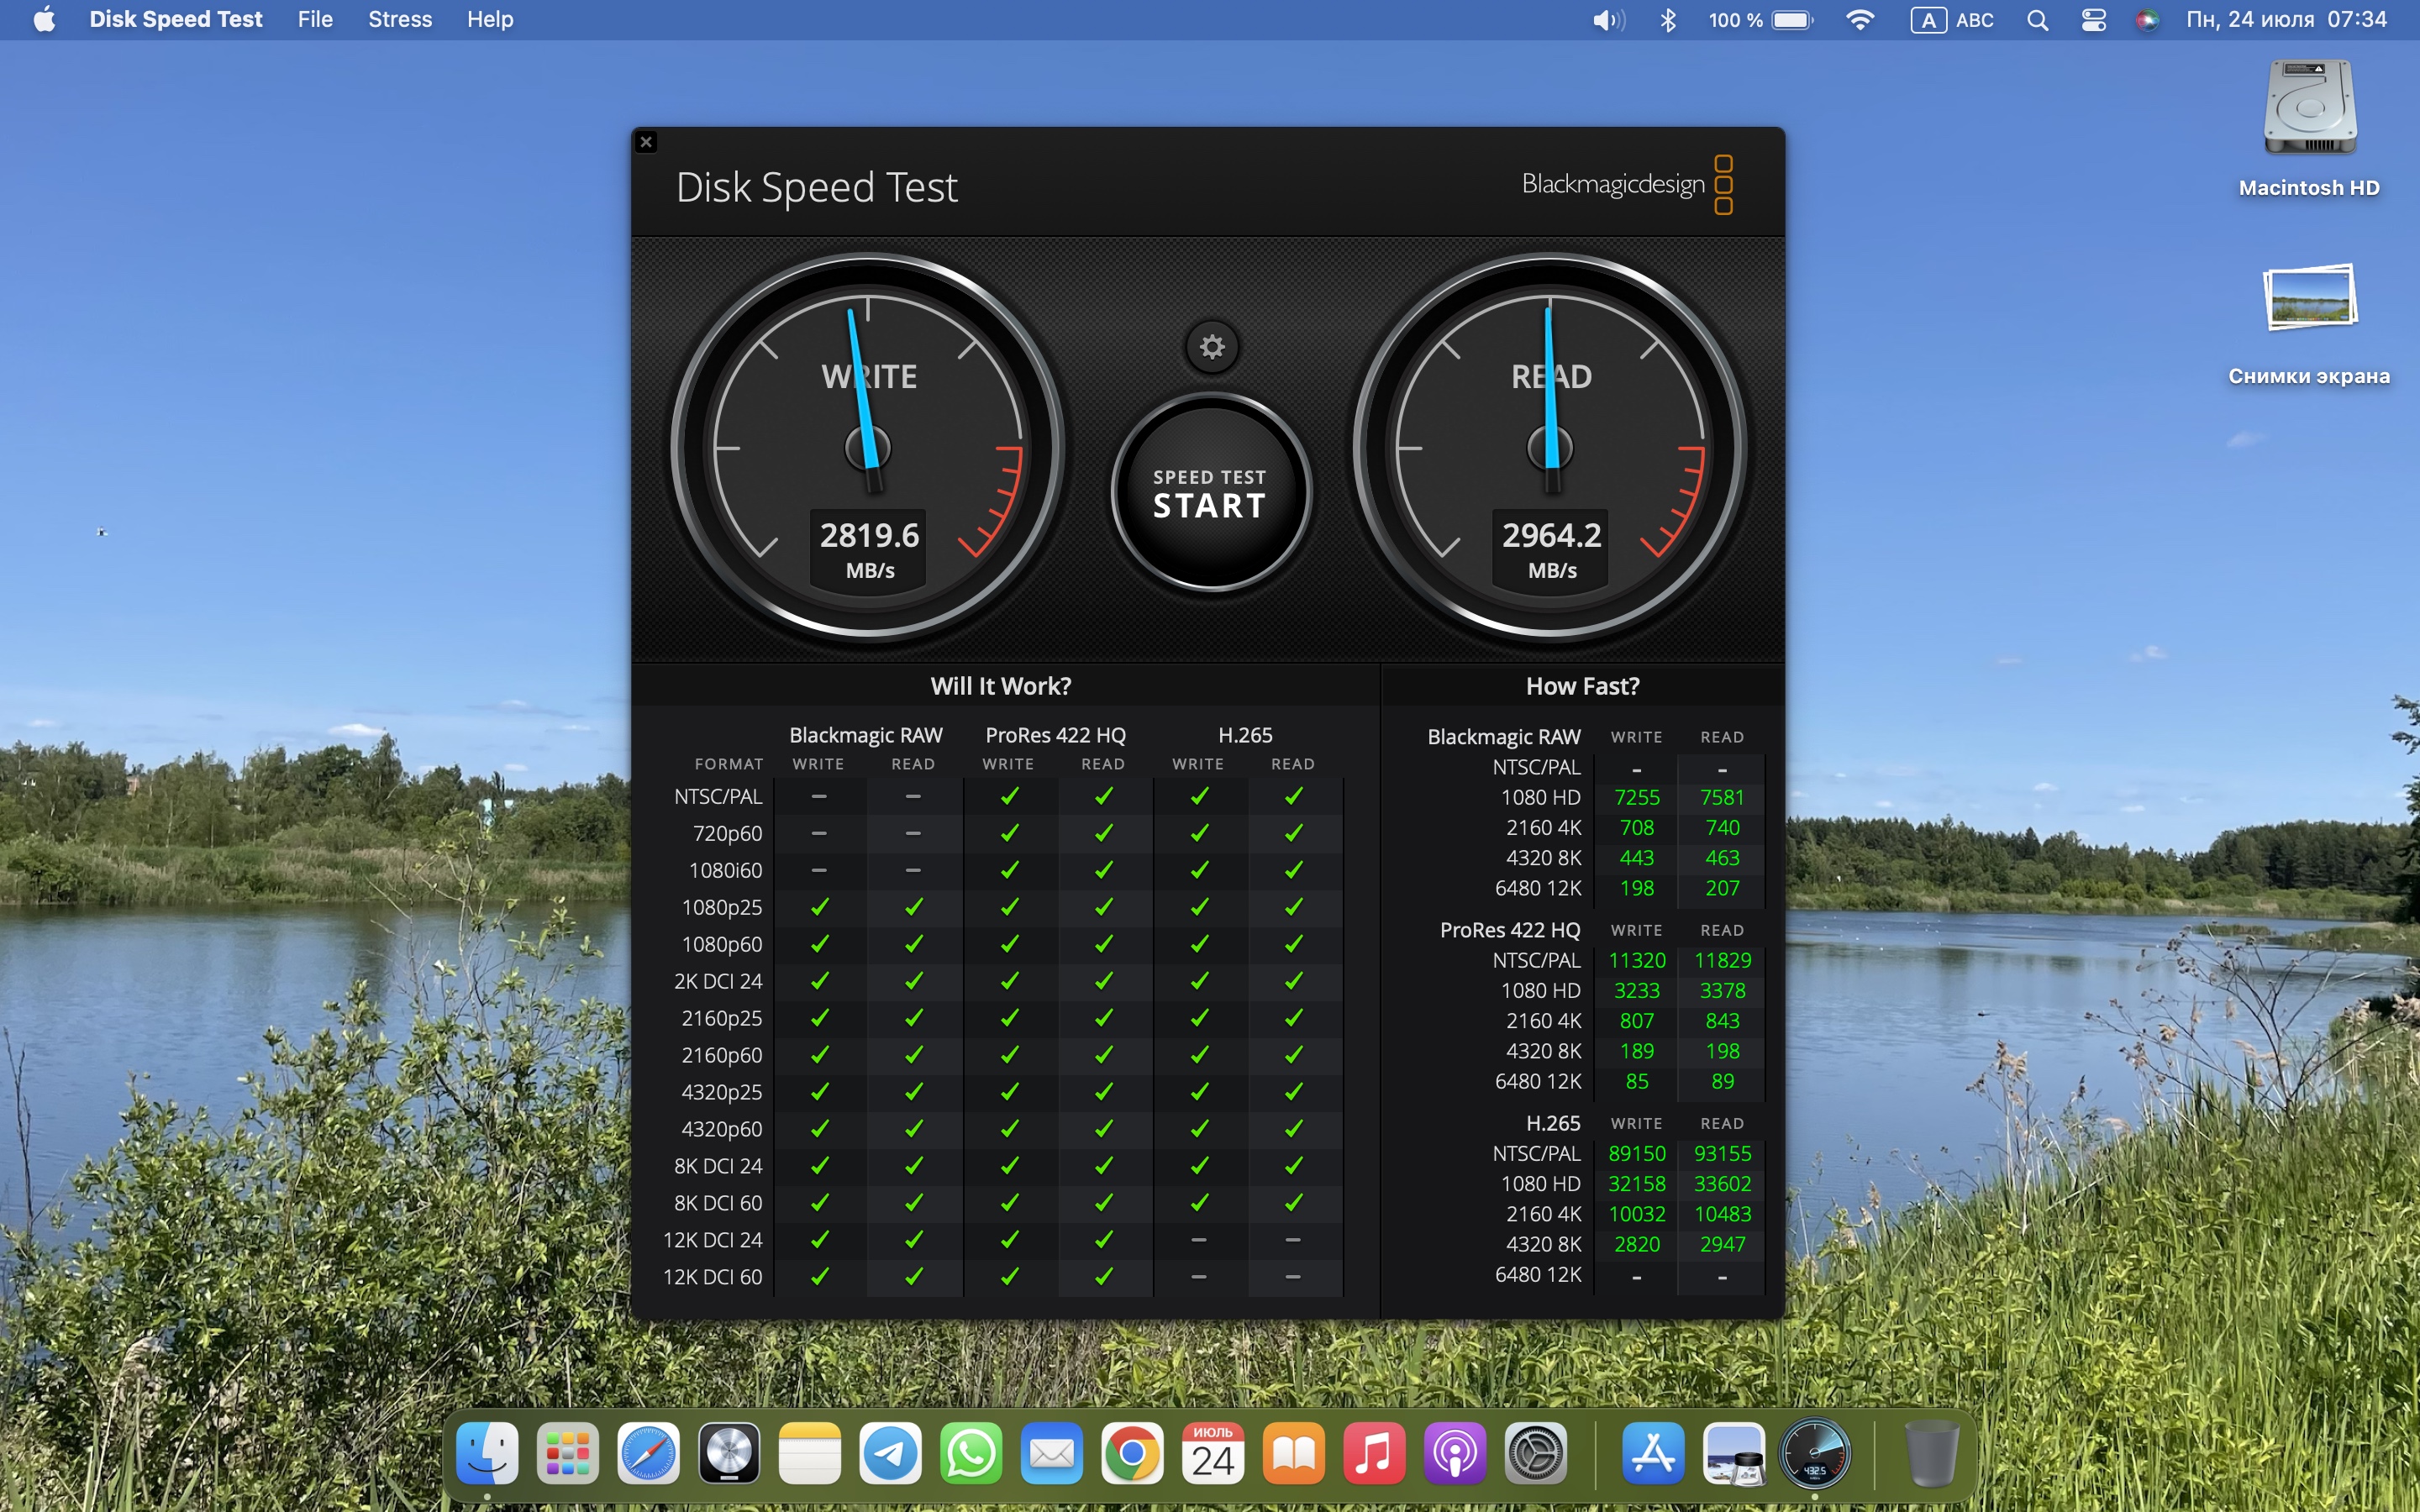Click the 720p60 format row label
The height and width of the screenshot is (1512, 2420).
tap(727, 833)
